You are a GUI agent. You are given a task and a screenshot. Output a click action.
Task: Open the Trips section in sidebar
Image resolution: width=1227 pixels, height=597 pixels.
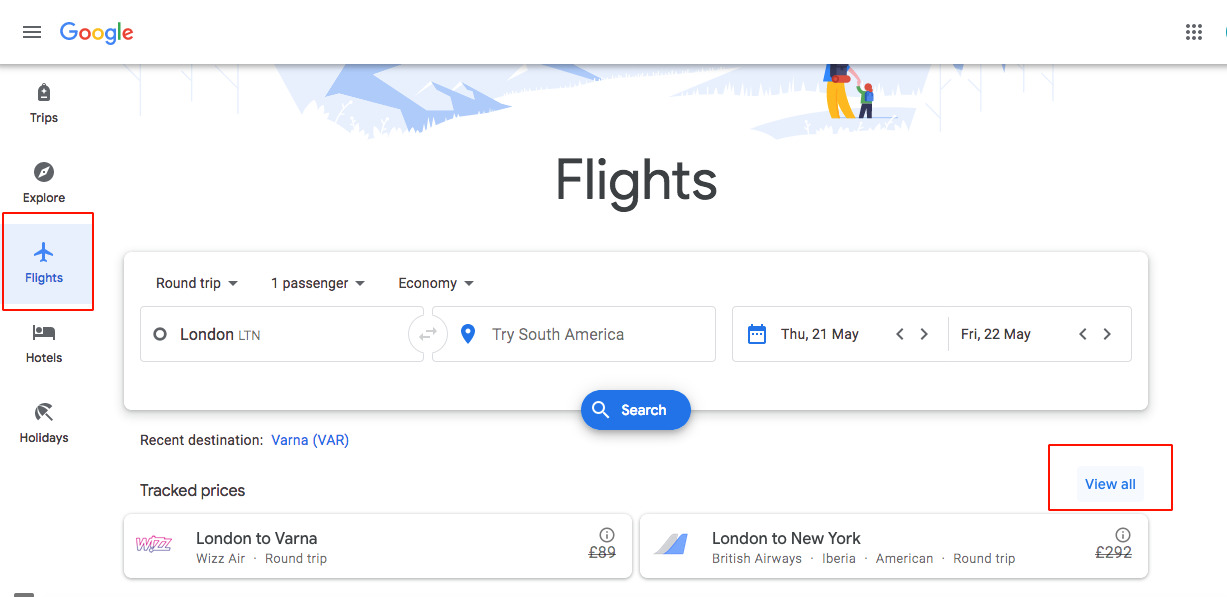[x=44, y=104]
